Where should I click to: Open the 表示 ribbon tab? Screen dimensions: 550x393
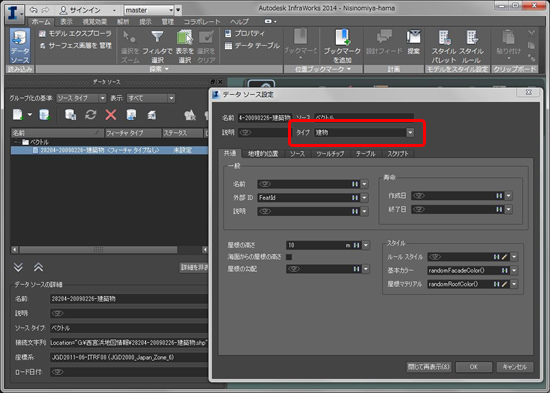click(x=66, y=22)
